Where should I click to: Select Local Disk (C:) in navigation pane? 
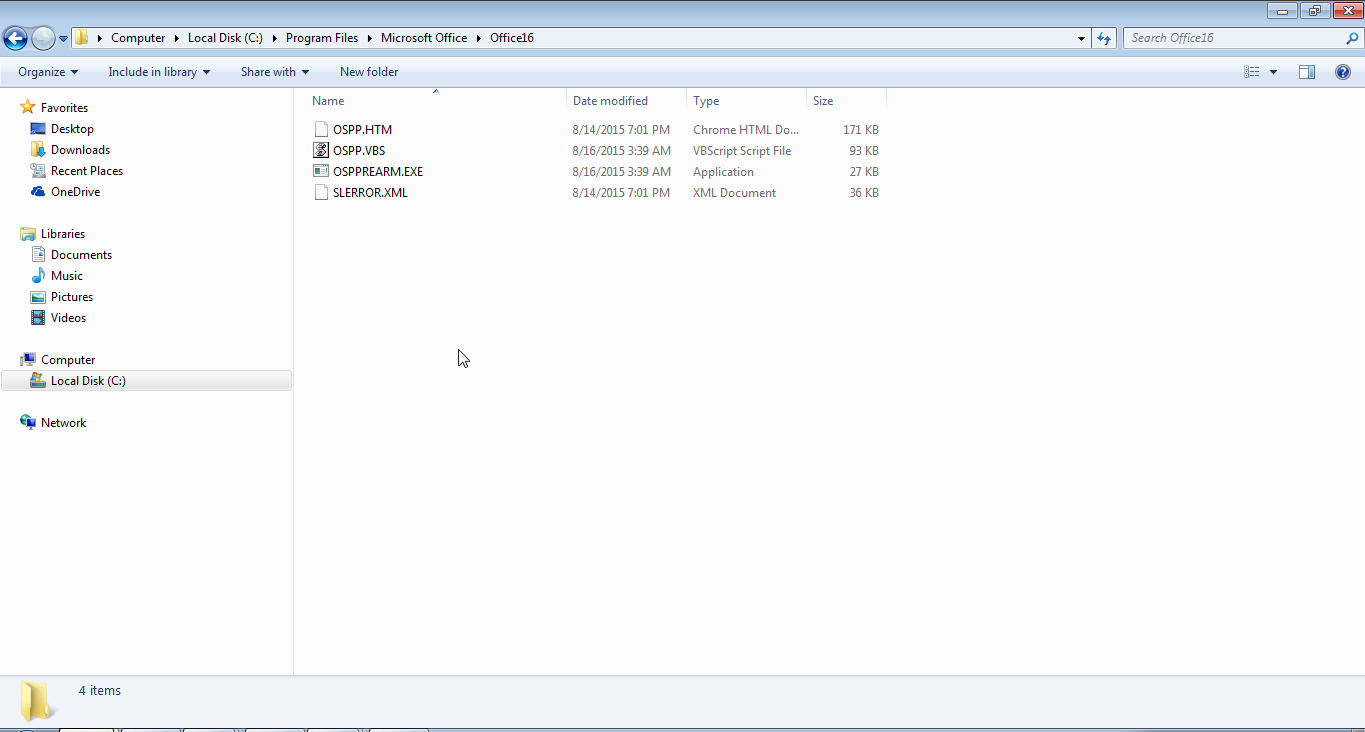pyautogui.click(x=88, y=381)
